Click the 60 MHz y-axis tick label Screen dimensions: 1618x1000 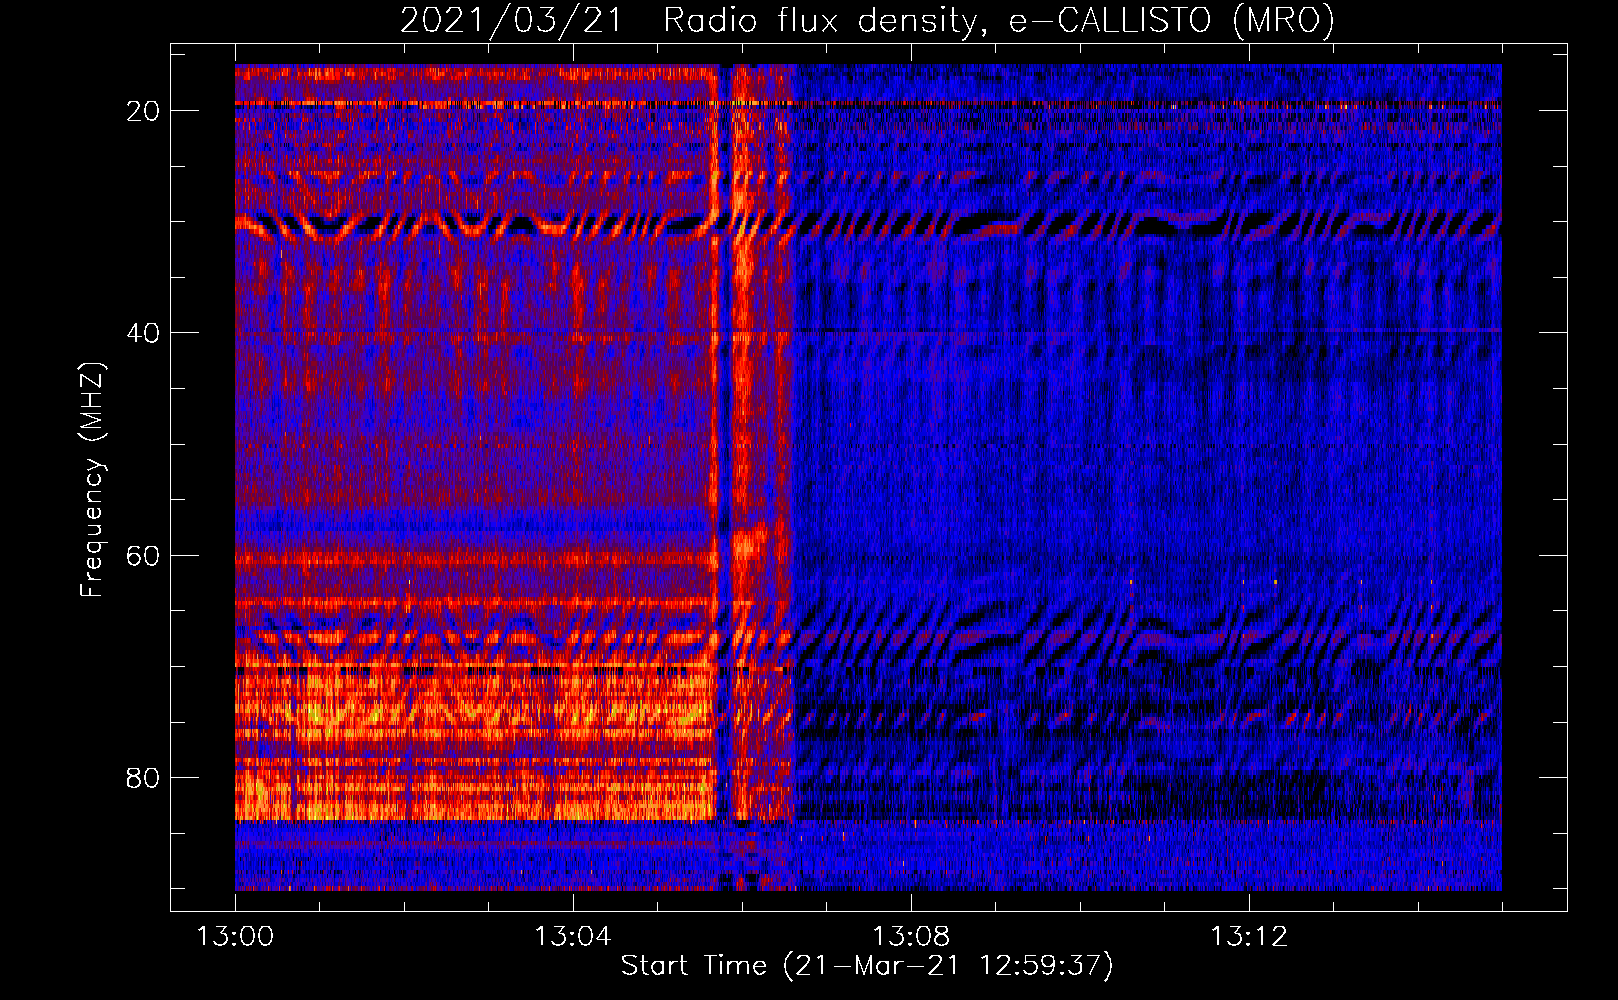144,556
